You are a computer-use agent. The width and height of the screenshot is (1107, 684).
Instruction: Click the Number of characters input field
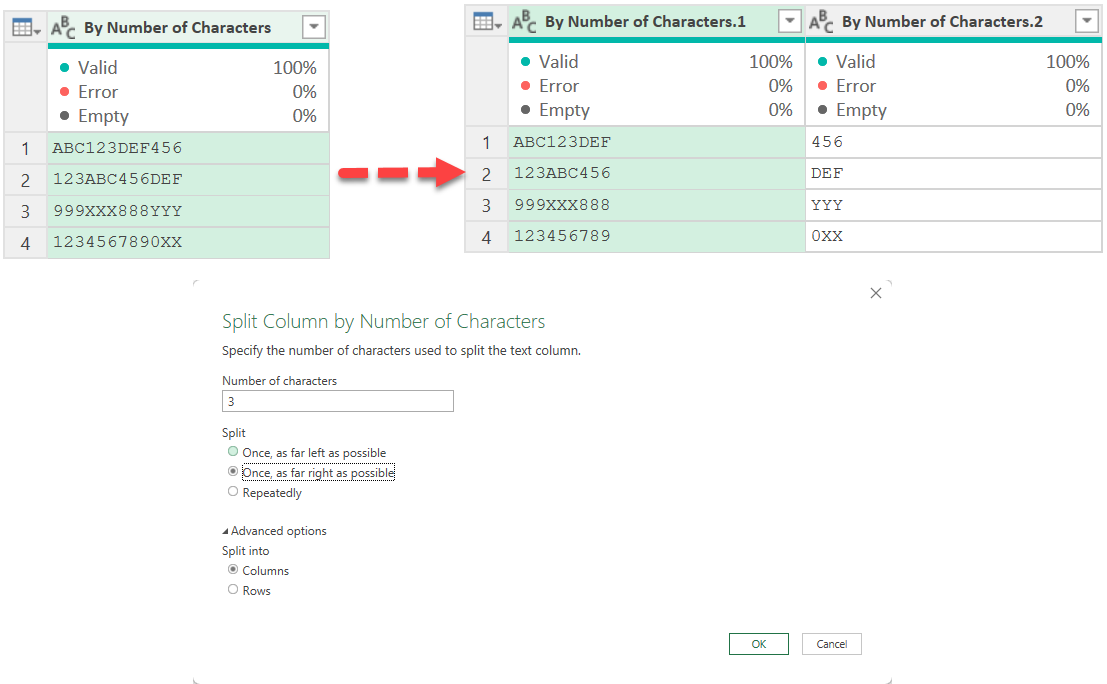pos(337,401)
